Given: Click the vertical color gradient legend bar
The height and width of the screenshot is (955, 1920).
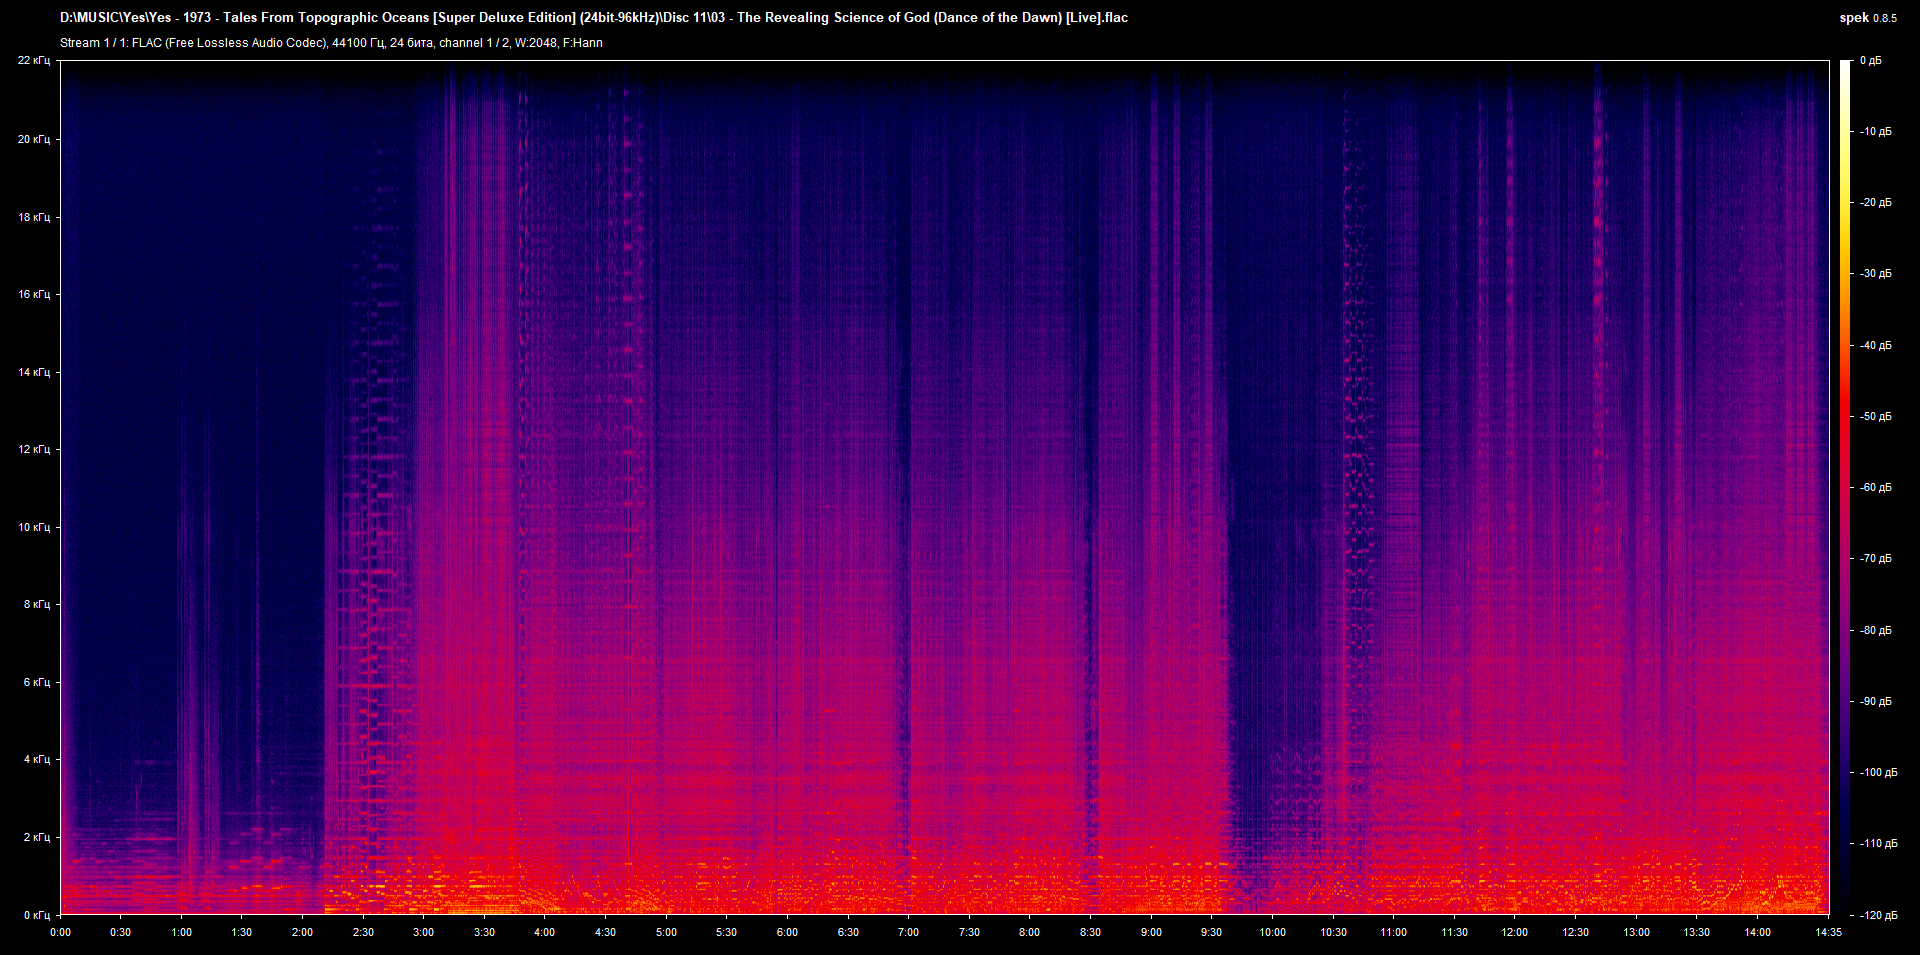Looking at the screenshot, I should 1846,488.
